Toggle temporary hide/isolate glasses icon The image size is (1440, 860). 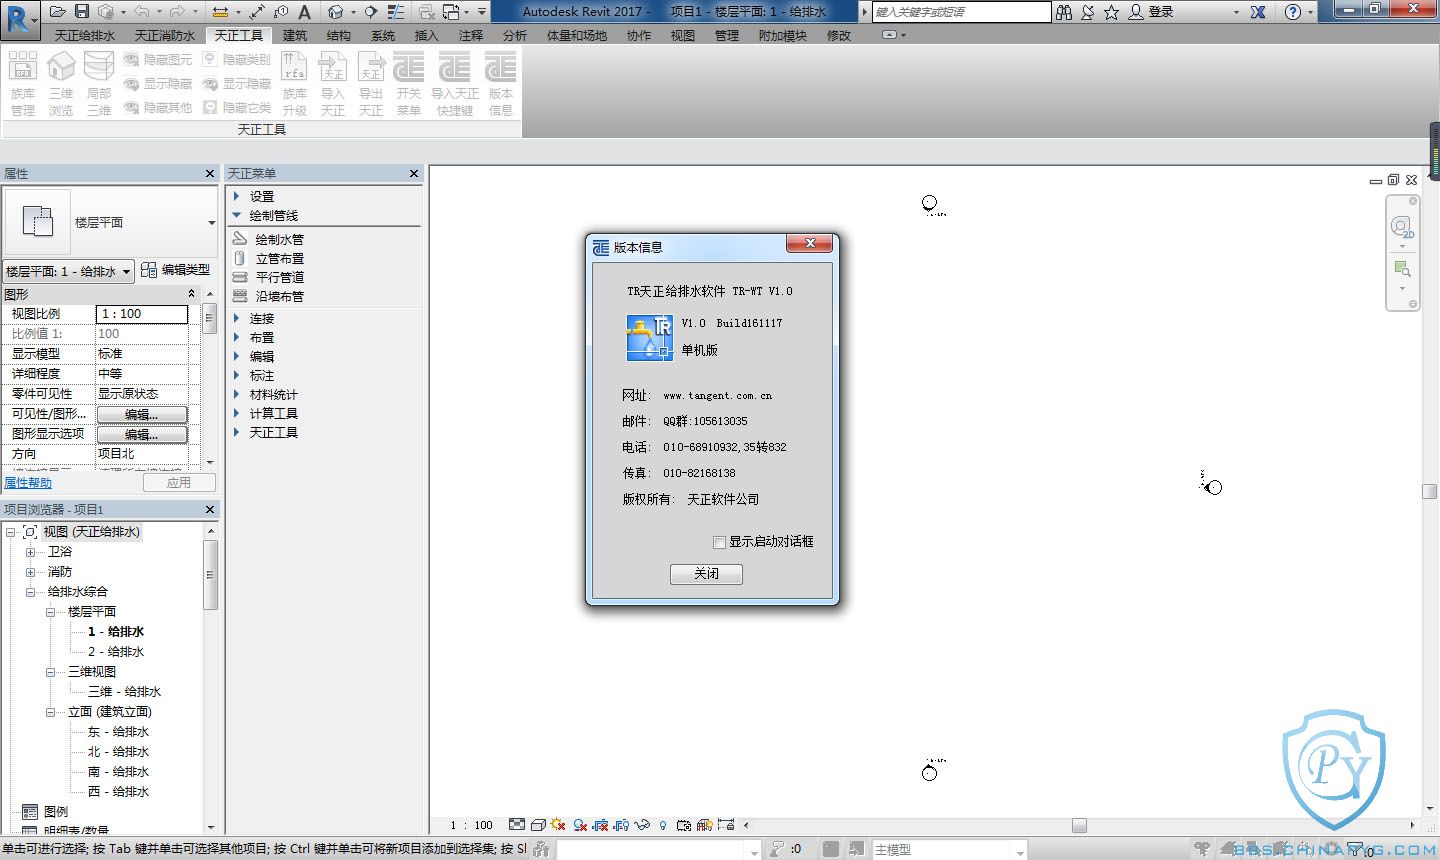642,825
